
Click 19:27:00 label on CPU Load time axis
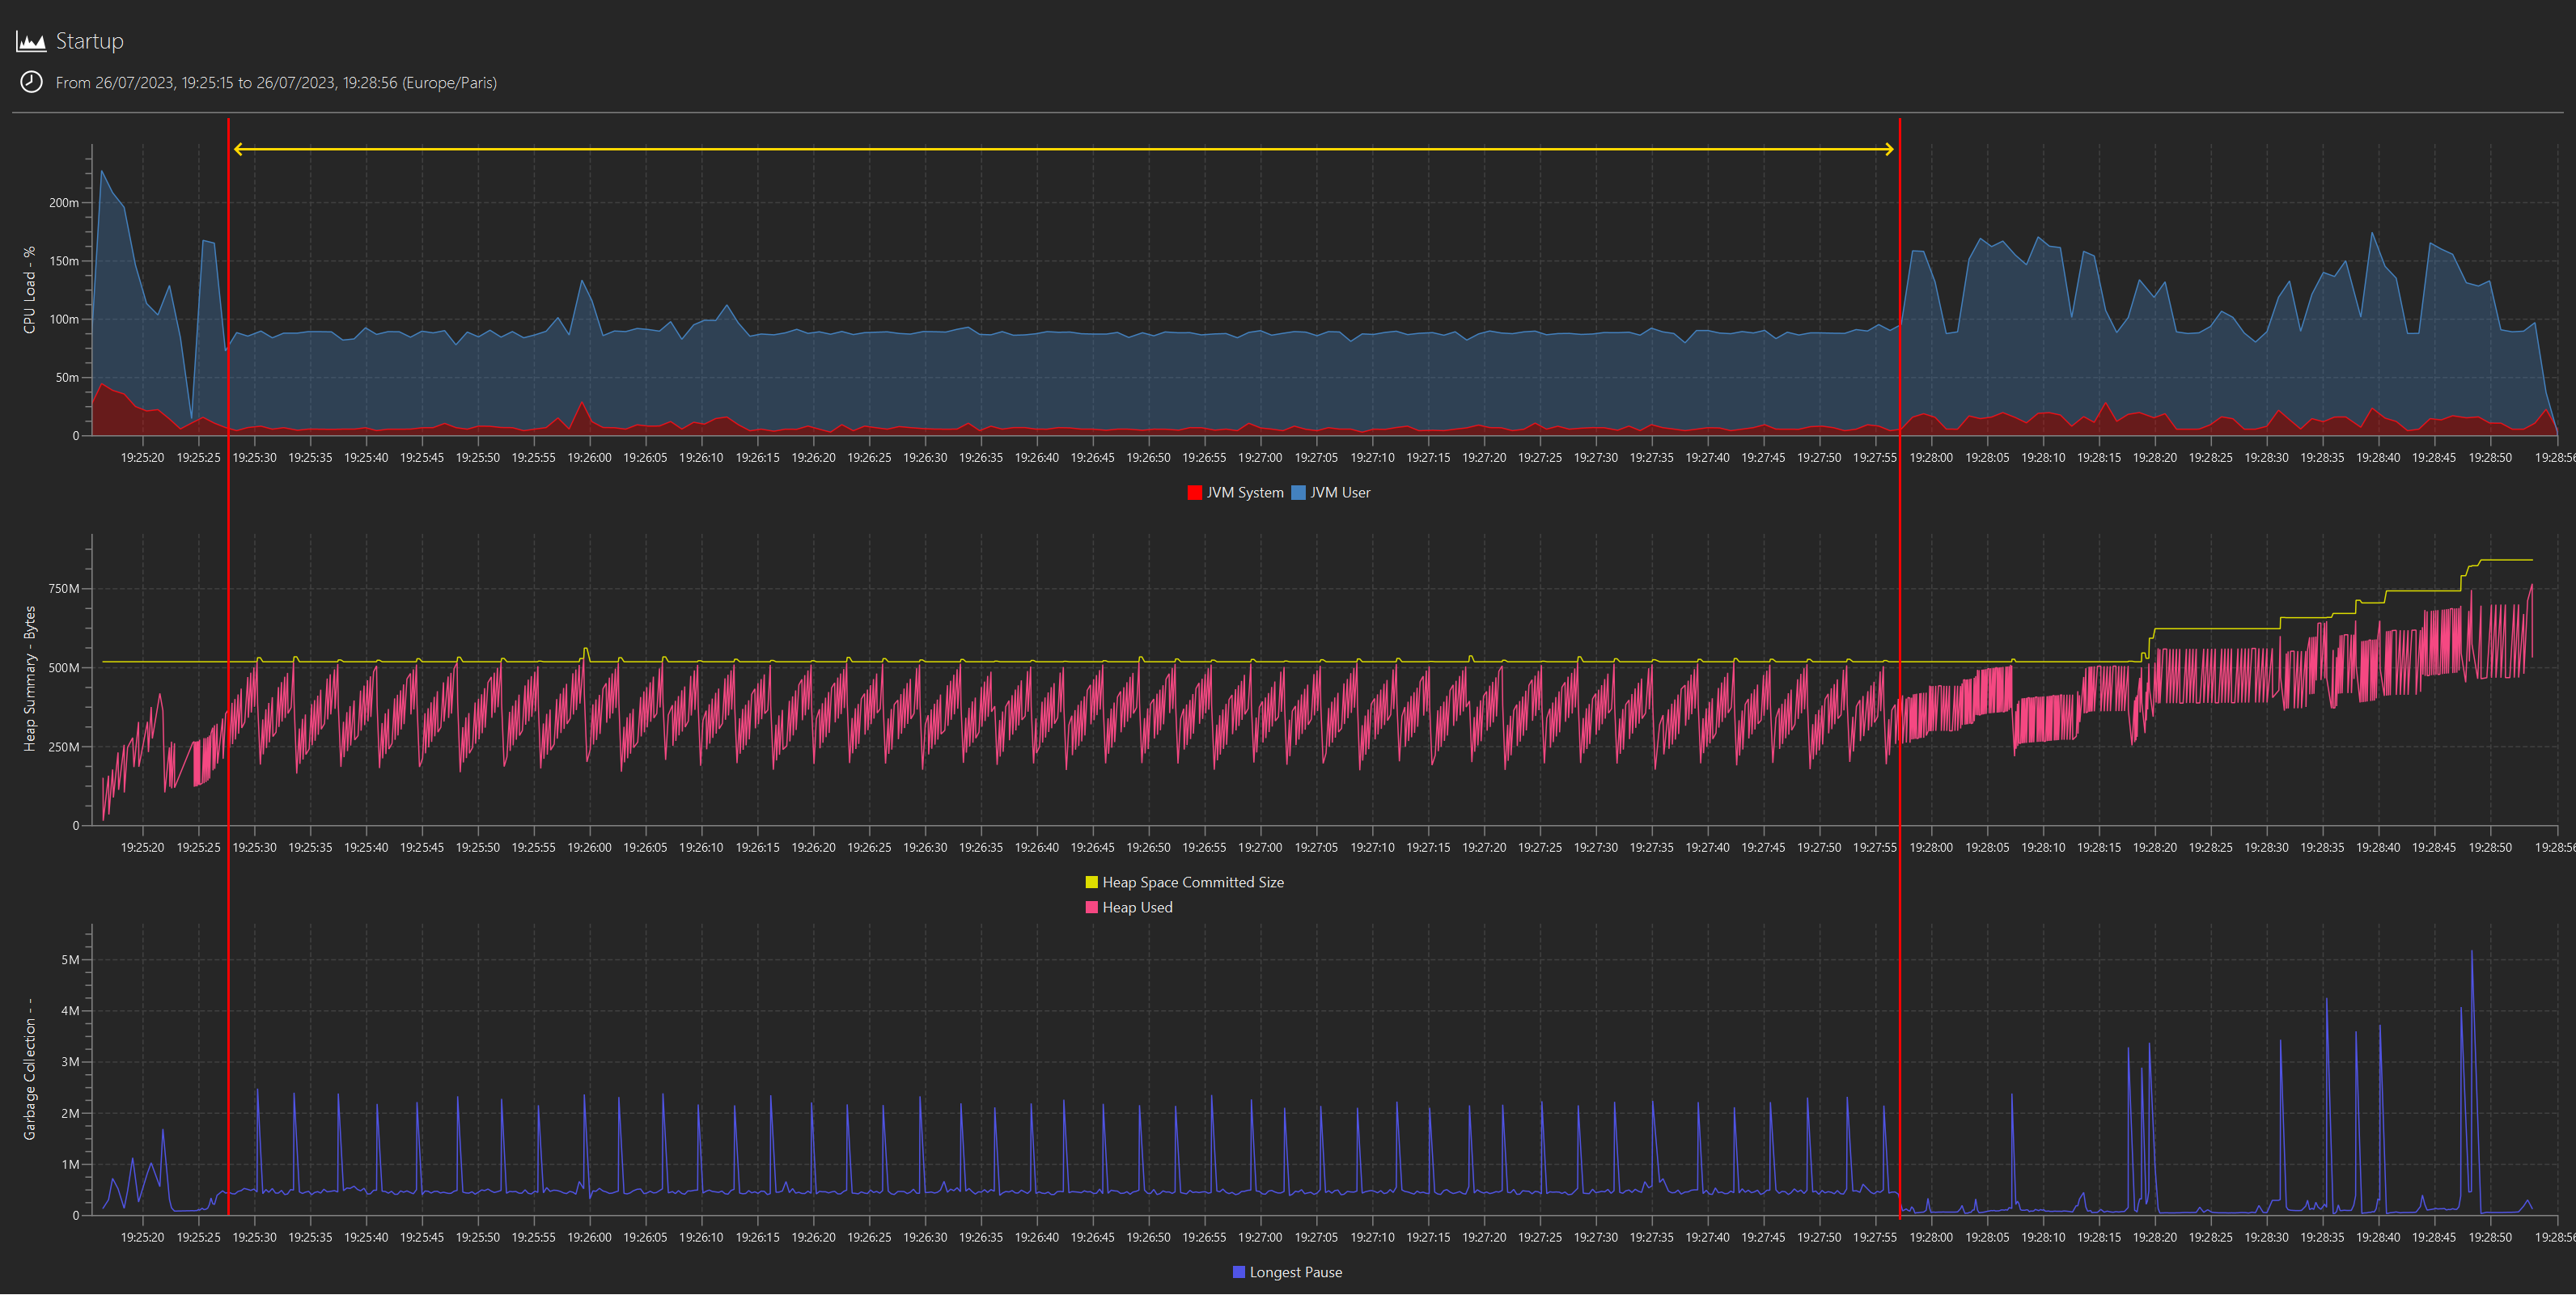1260,457
